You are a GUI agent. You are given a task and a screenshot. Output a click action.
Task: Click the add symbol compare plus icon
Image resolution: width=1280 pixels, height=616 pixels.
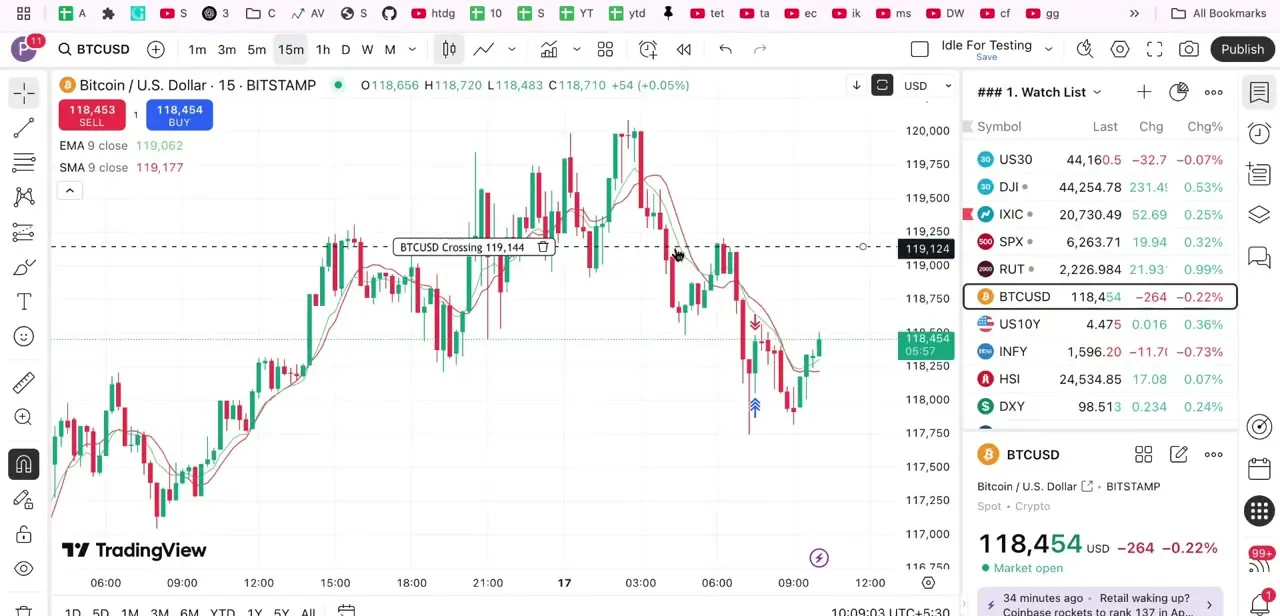pos(156,49)
